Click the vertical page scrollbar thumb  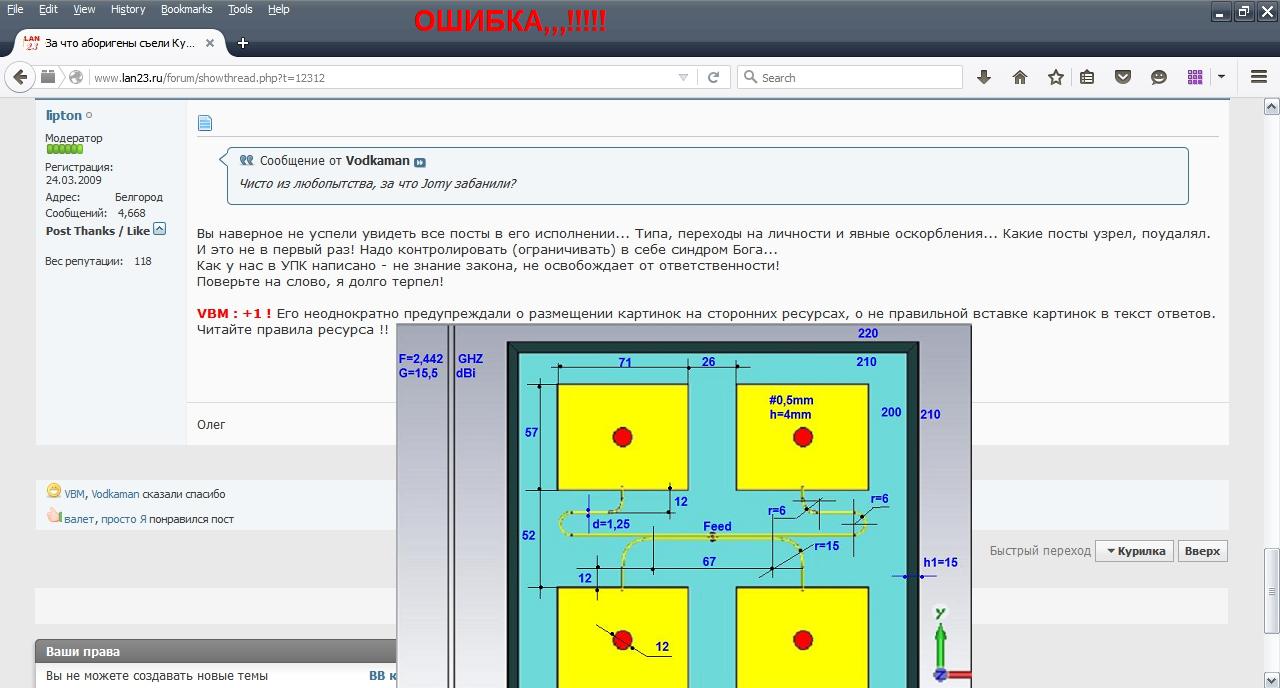click(x=1271, y=590)
